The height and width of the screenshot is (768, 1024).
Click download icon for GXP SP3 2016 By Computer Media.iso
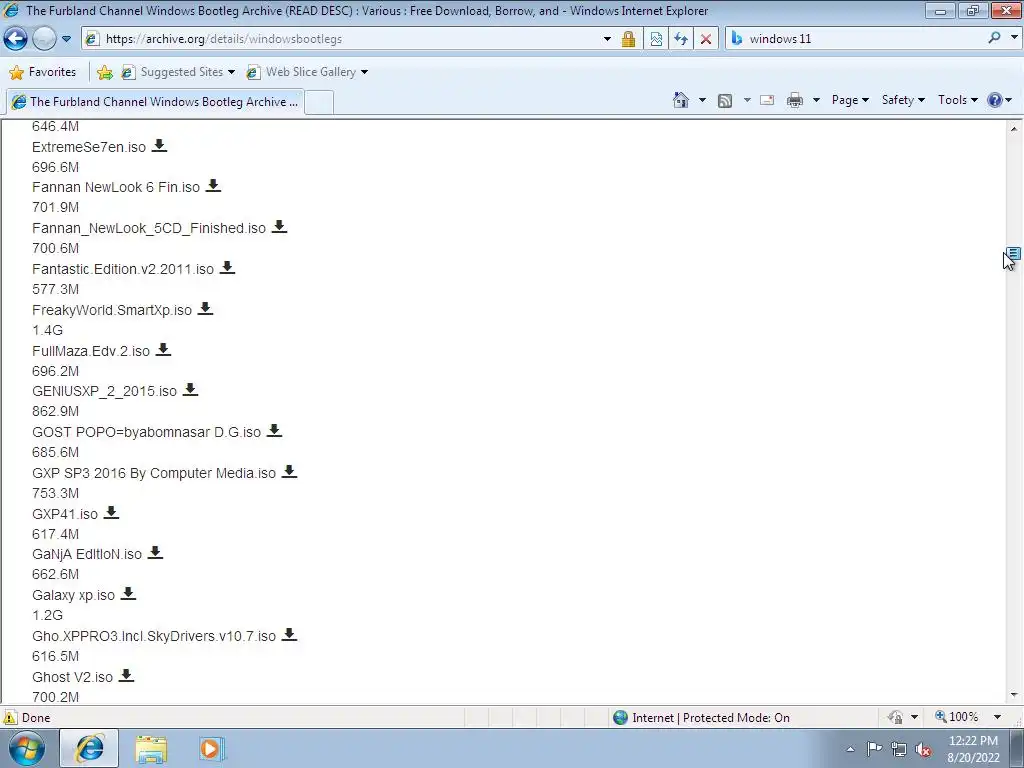(x=289, y=472)
